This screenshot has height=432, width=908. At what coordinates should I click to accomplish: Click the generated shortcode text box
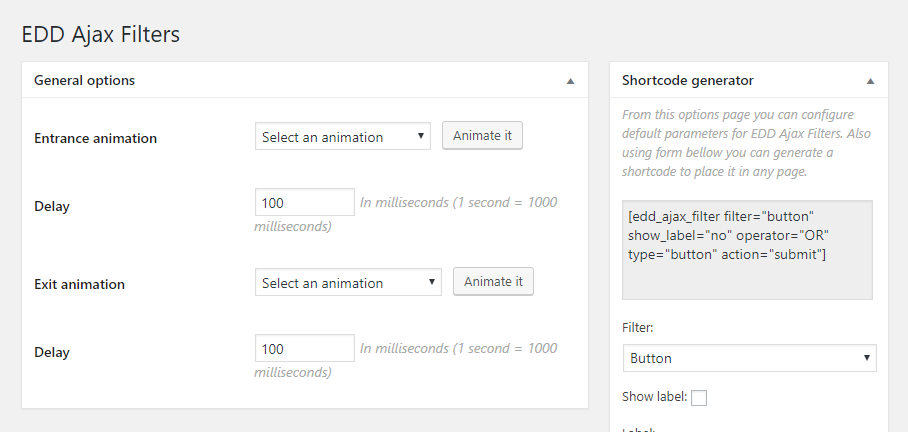click(747, 250)
